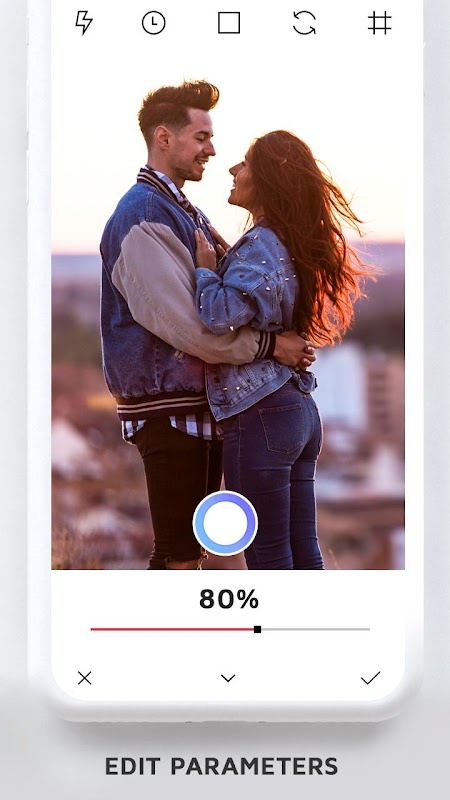The width and height of the screenshot is (450, 800).
Task: Confirm changes with the checkmark icon
Action: pos(370,678)
